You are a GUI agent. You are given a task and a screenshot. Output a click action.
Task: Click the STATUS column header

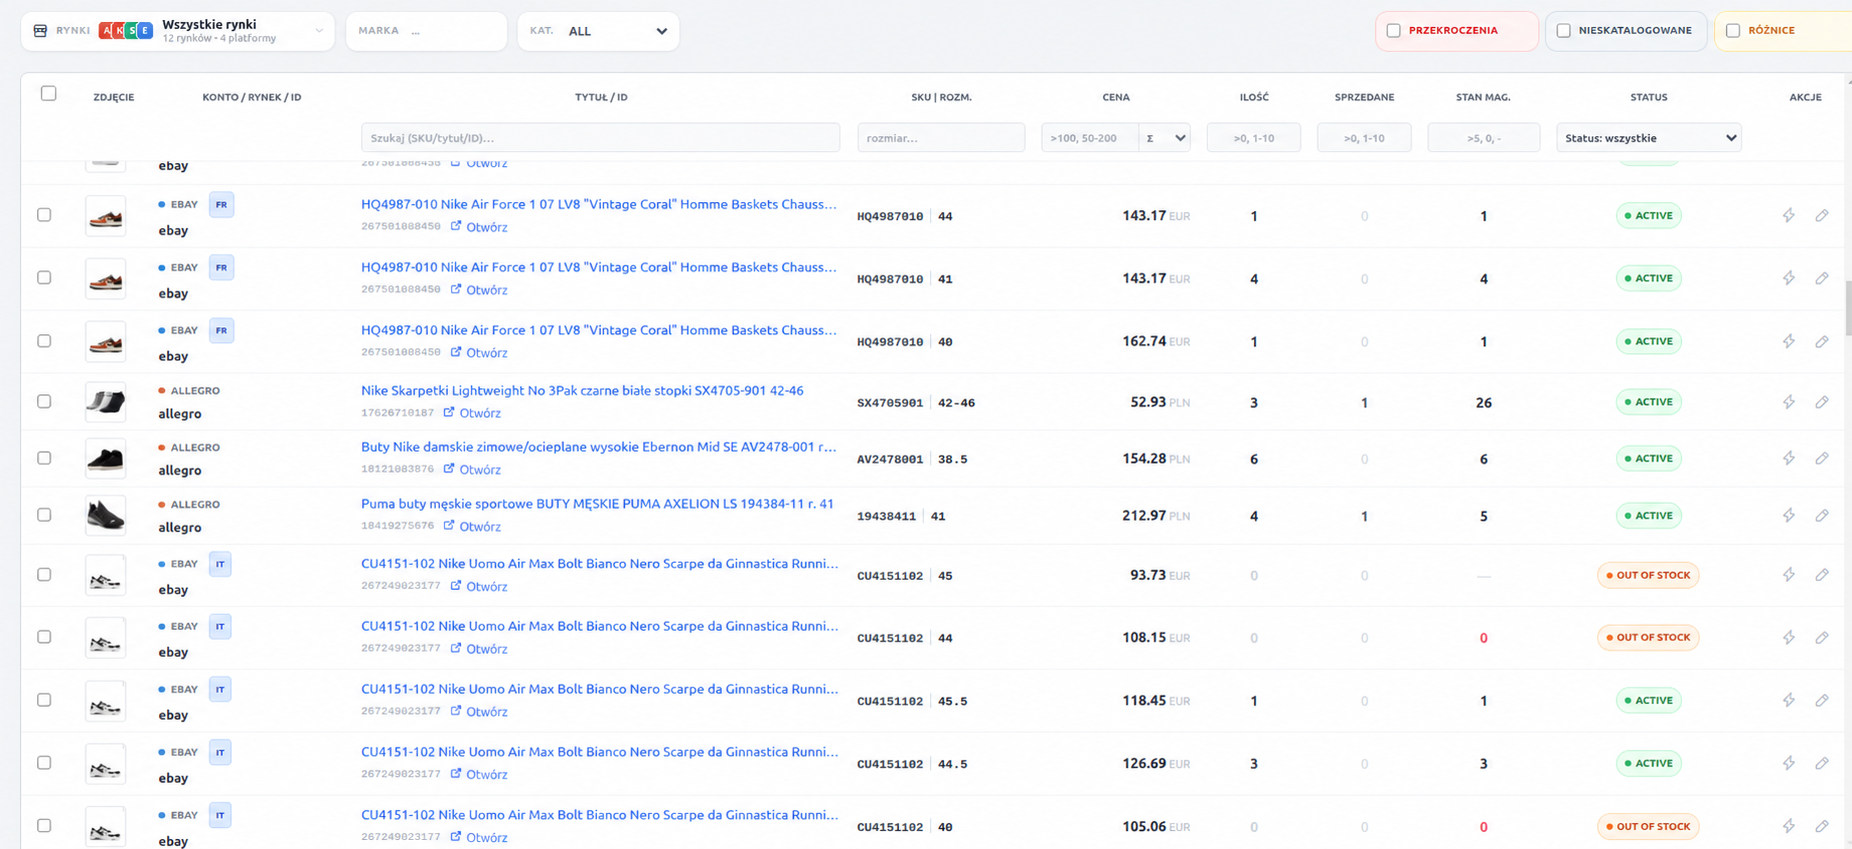1648,97
